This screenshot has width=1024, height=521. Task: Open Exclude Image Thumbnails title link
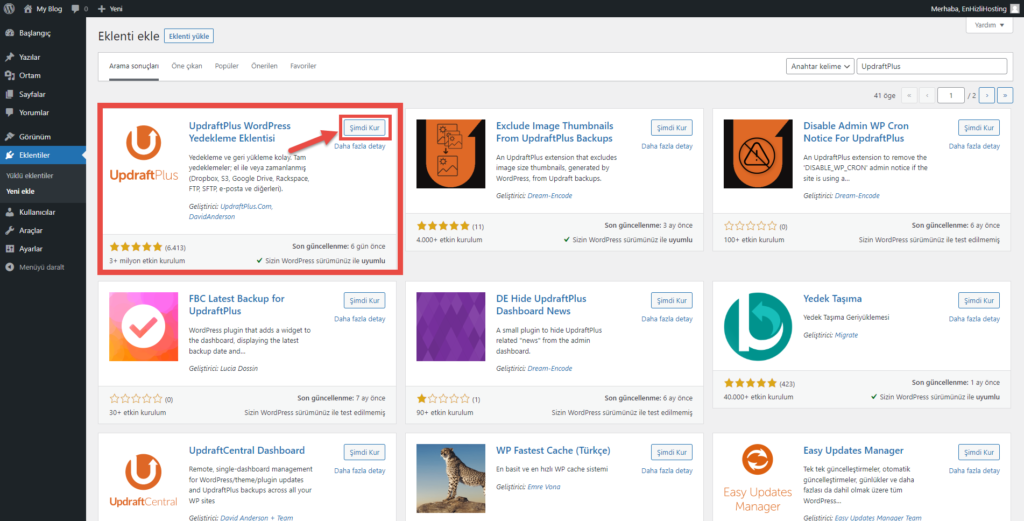pyautogui.click(x=554, y=132)
